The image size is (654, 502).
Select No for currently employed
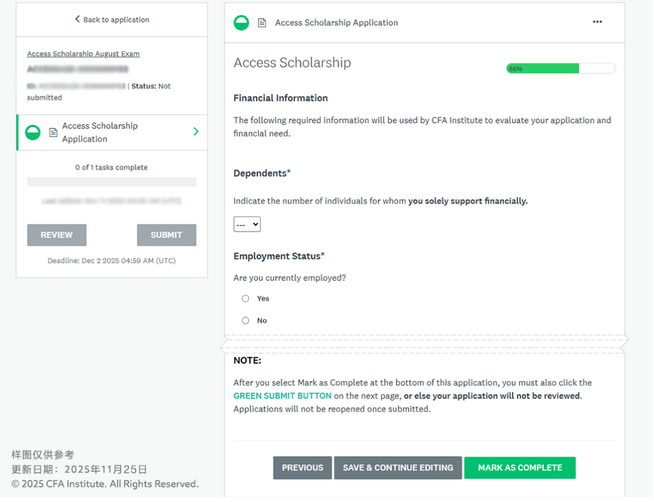point(246,320)
